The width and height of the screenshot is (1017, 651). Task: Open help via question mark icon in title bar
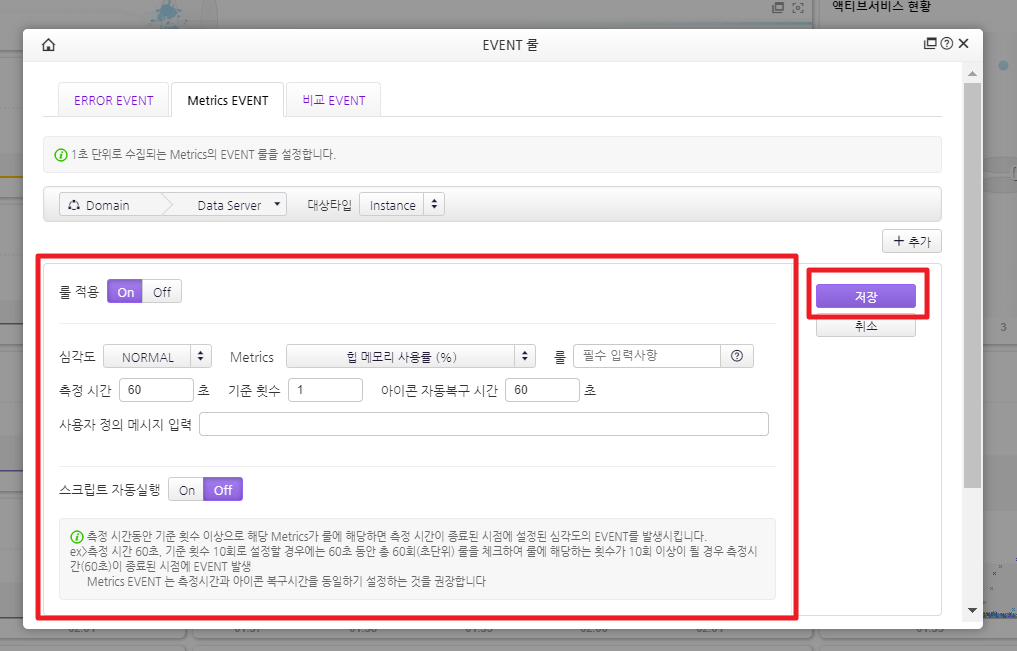point(946,44)
